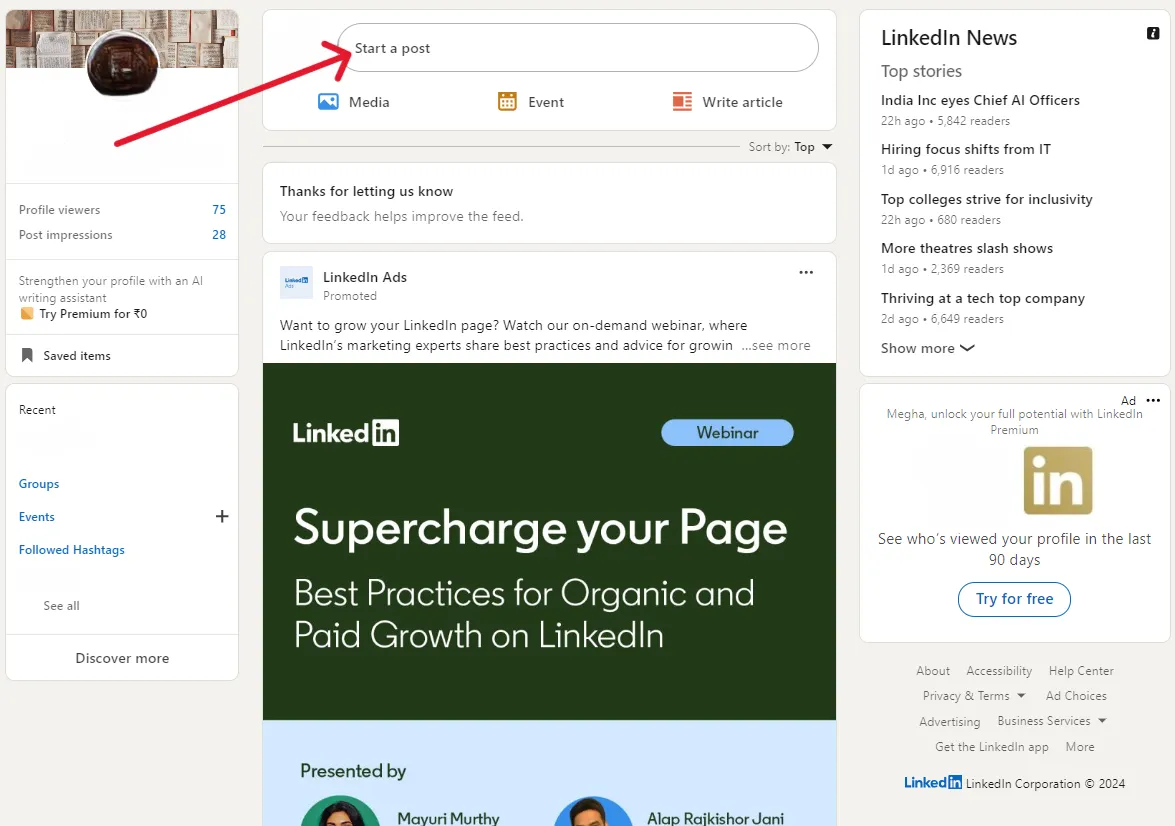Open the story about Chief AI Officers
The height and width of the screenshot is (826, 1175).
point(980,100)
